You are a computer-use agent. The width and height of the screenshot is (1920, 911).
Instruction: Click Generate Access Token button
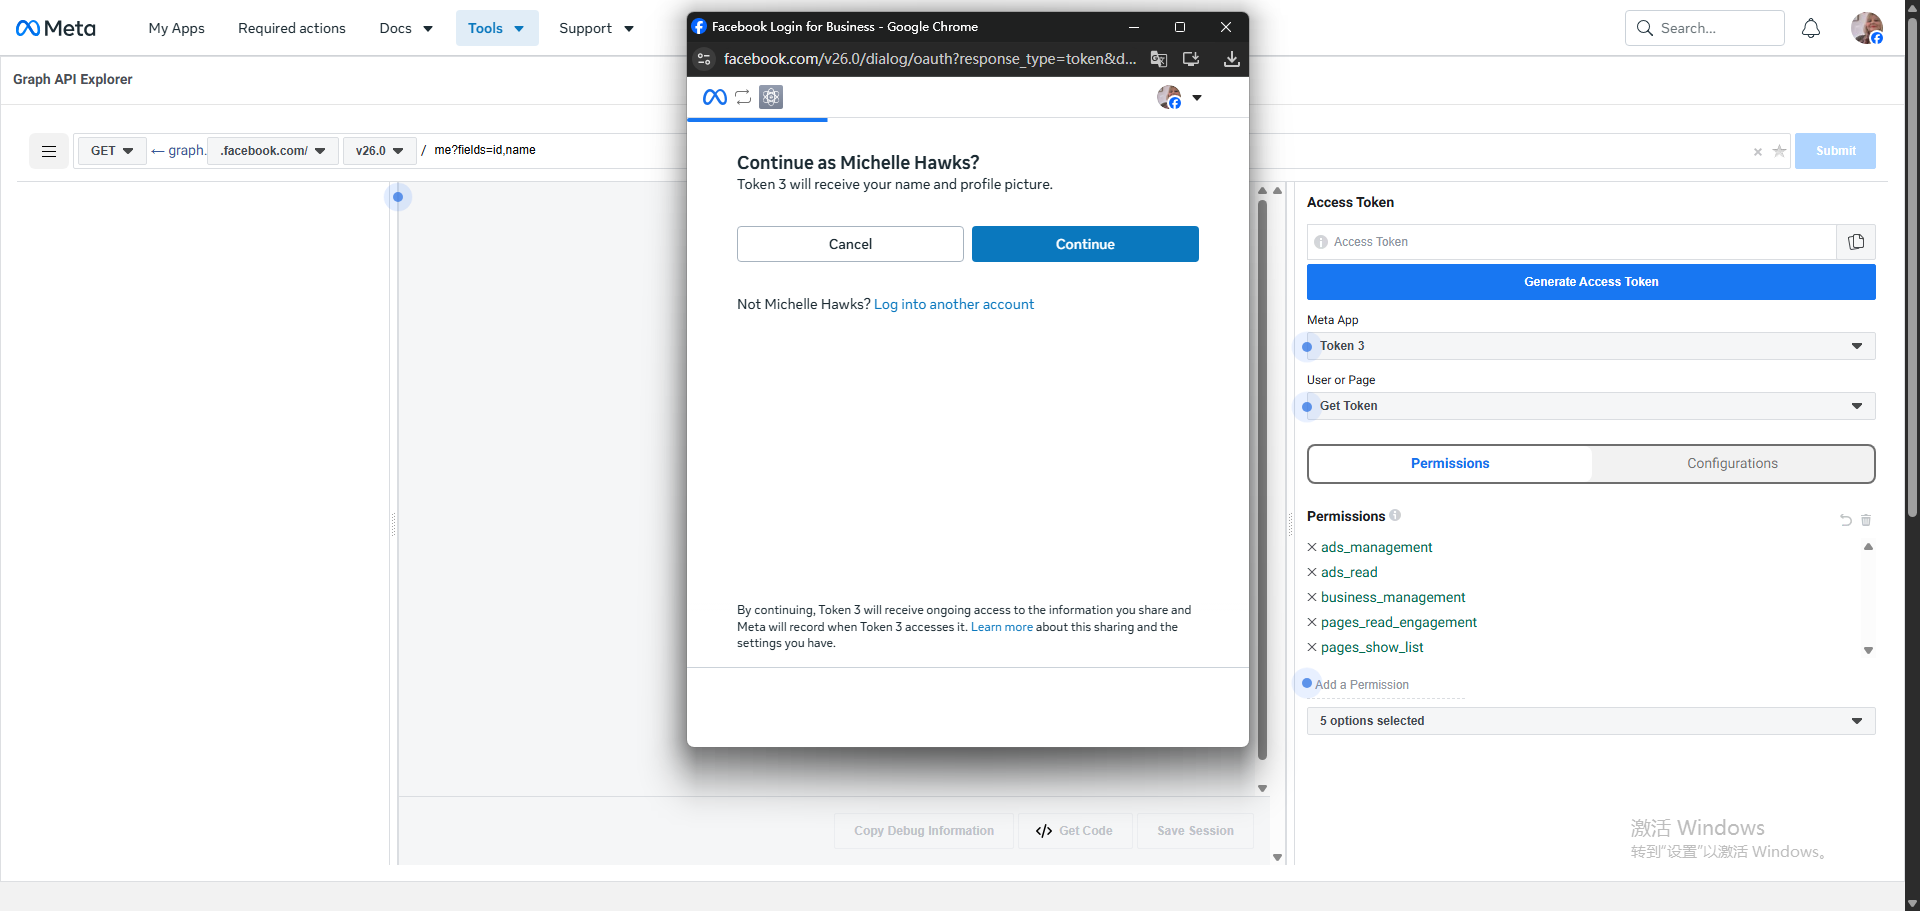pyautogui.click(x=1591, y=282)
